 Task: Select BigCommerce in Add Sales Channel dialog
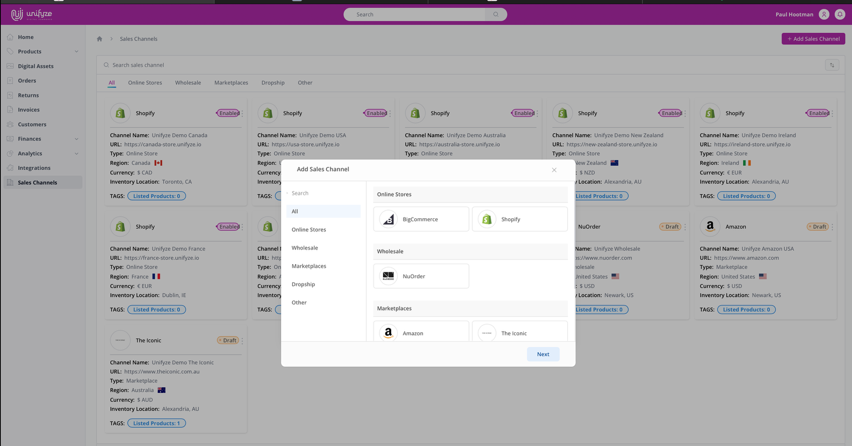(x=421, y=219)
